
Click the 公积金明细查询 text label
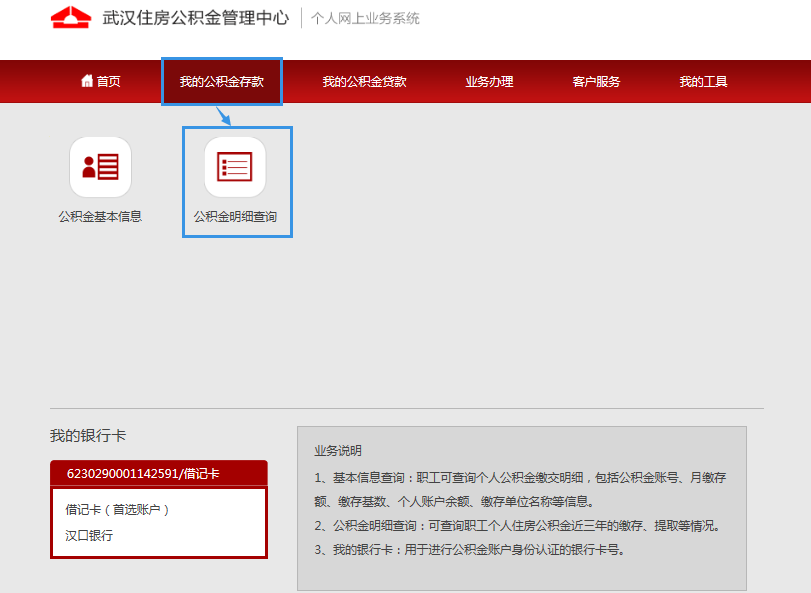point(235,216)
